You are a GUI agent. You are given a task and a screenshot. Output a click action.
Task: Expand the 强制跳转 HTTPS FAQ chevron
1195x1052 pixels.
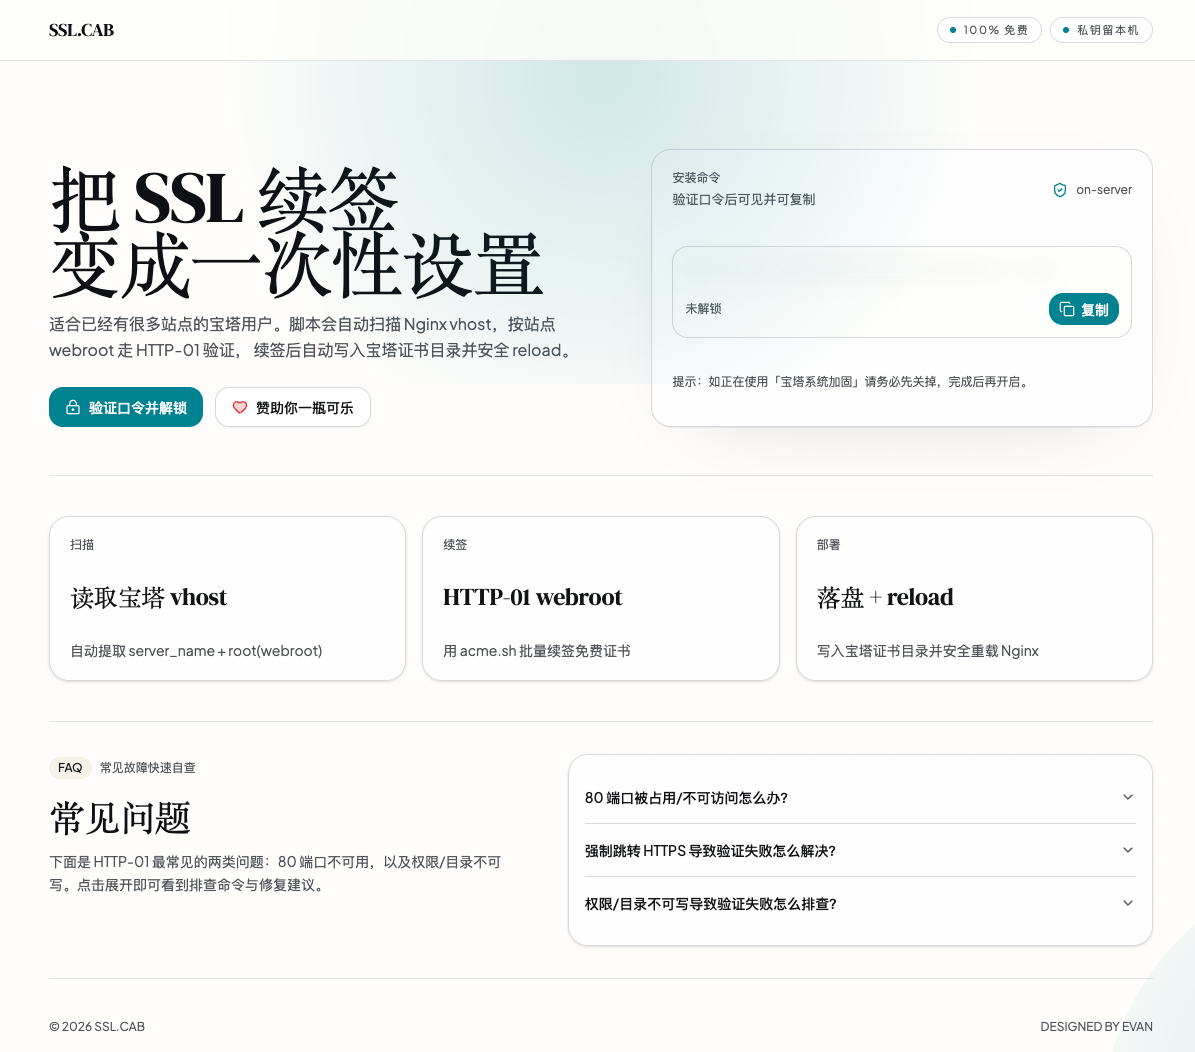tap(1128, 850)
